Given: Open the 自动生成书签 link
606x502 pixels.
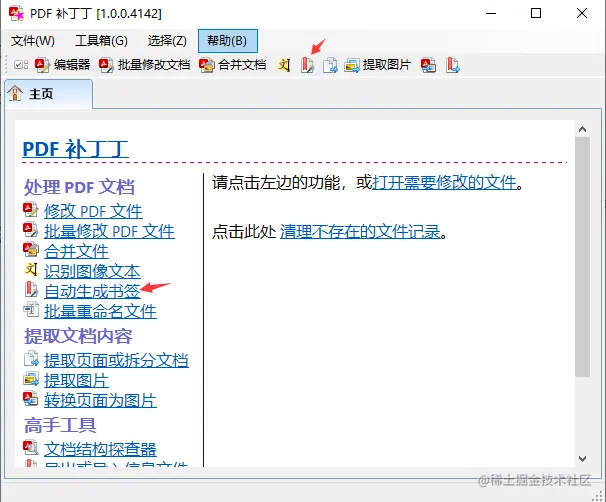Looking at the screenshot, I should (92, 291).
